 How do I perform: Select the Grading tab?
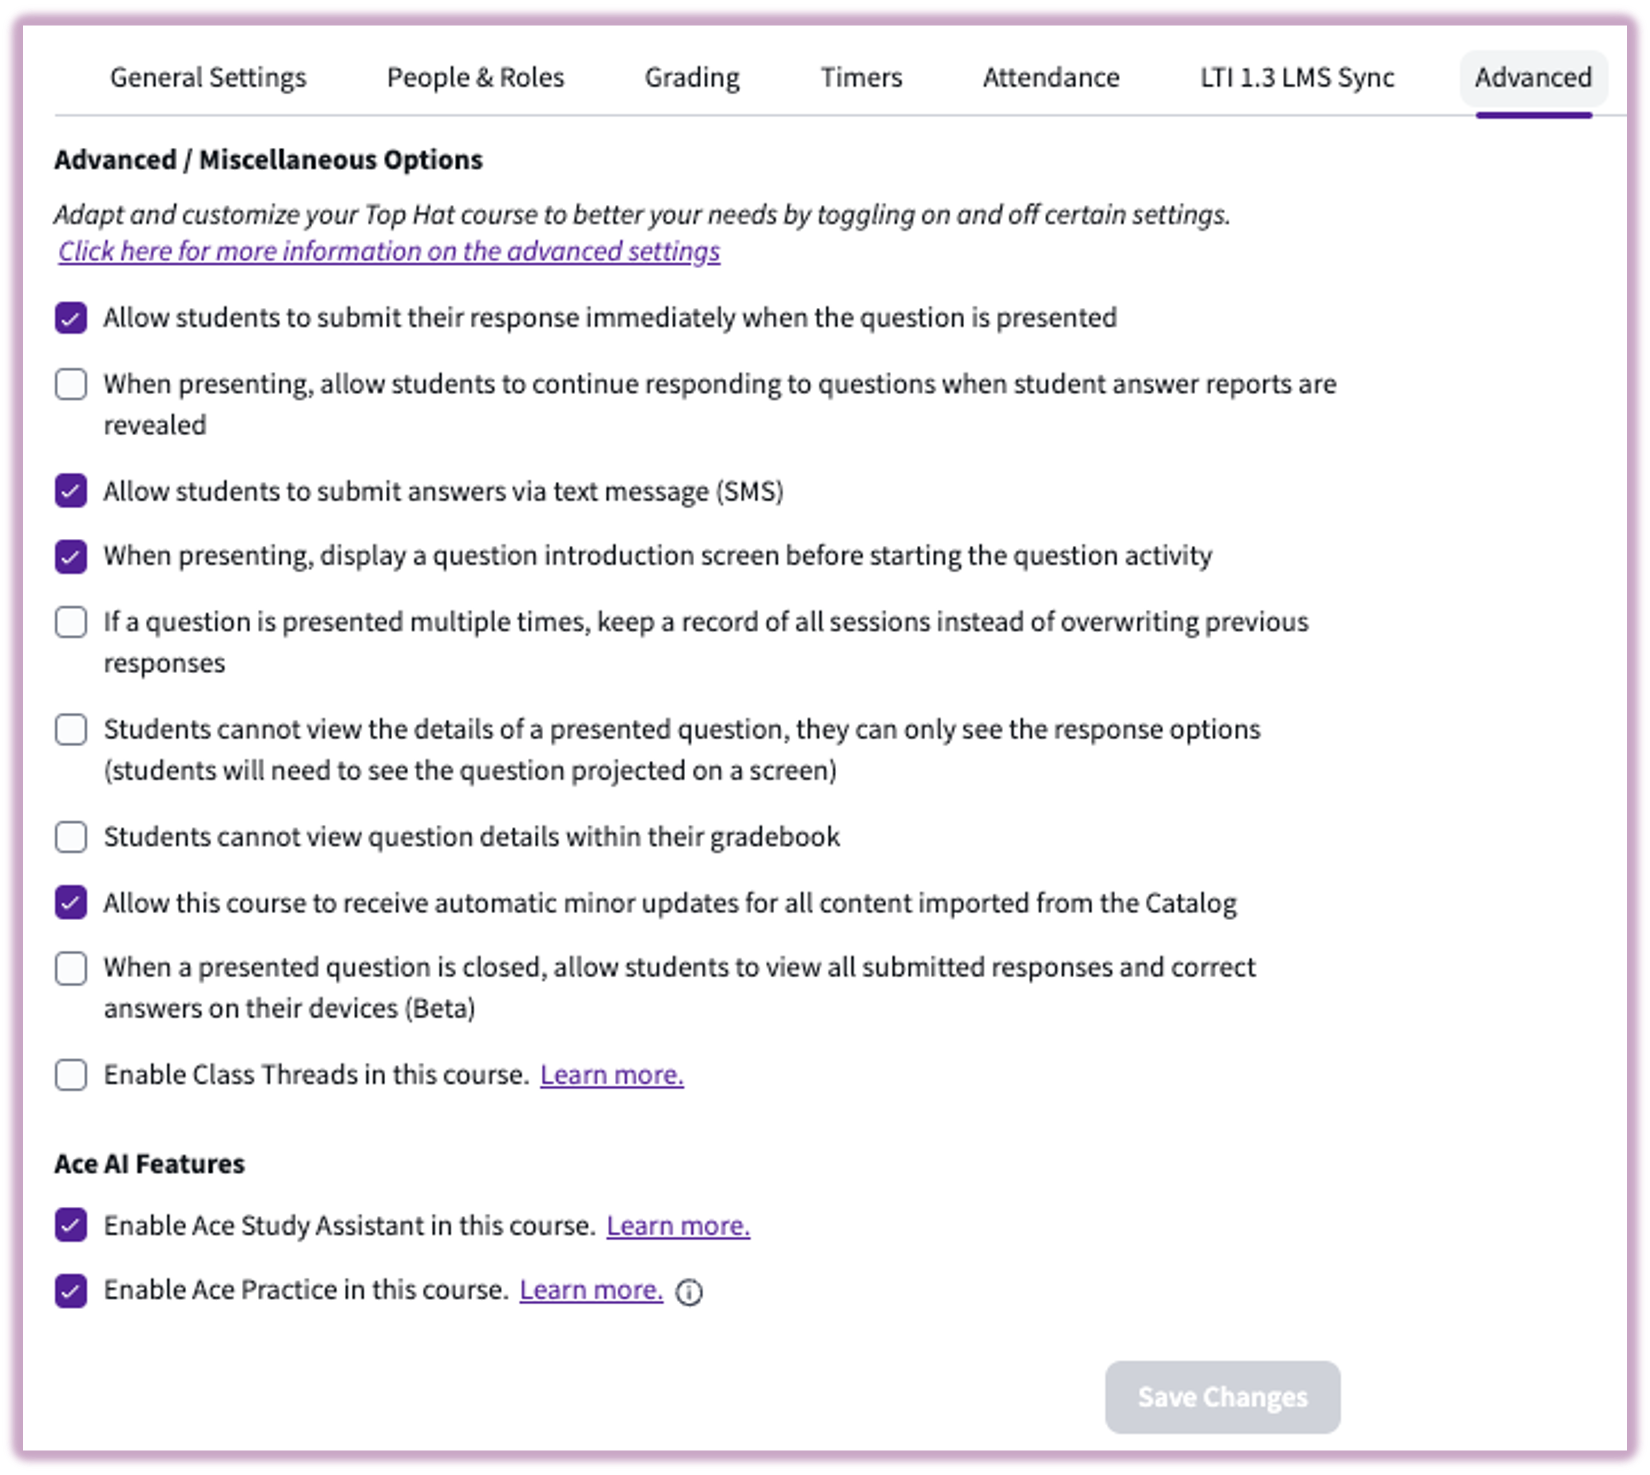point(692,77)
